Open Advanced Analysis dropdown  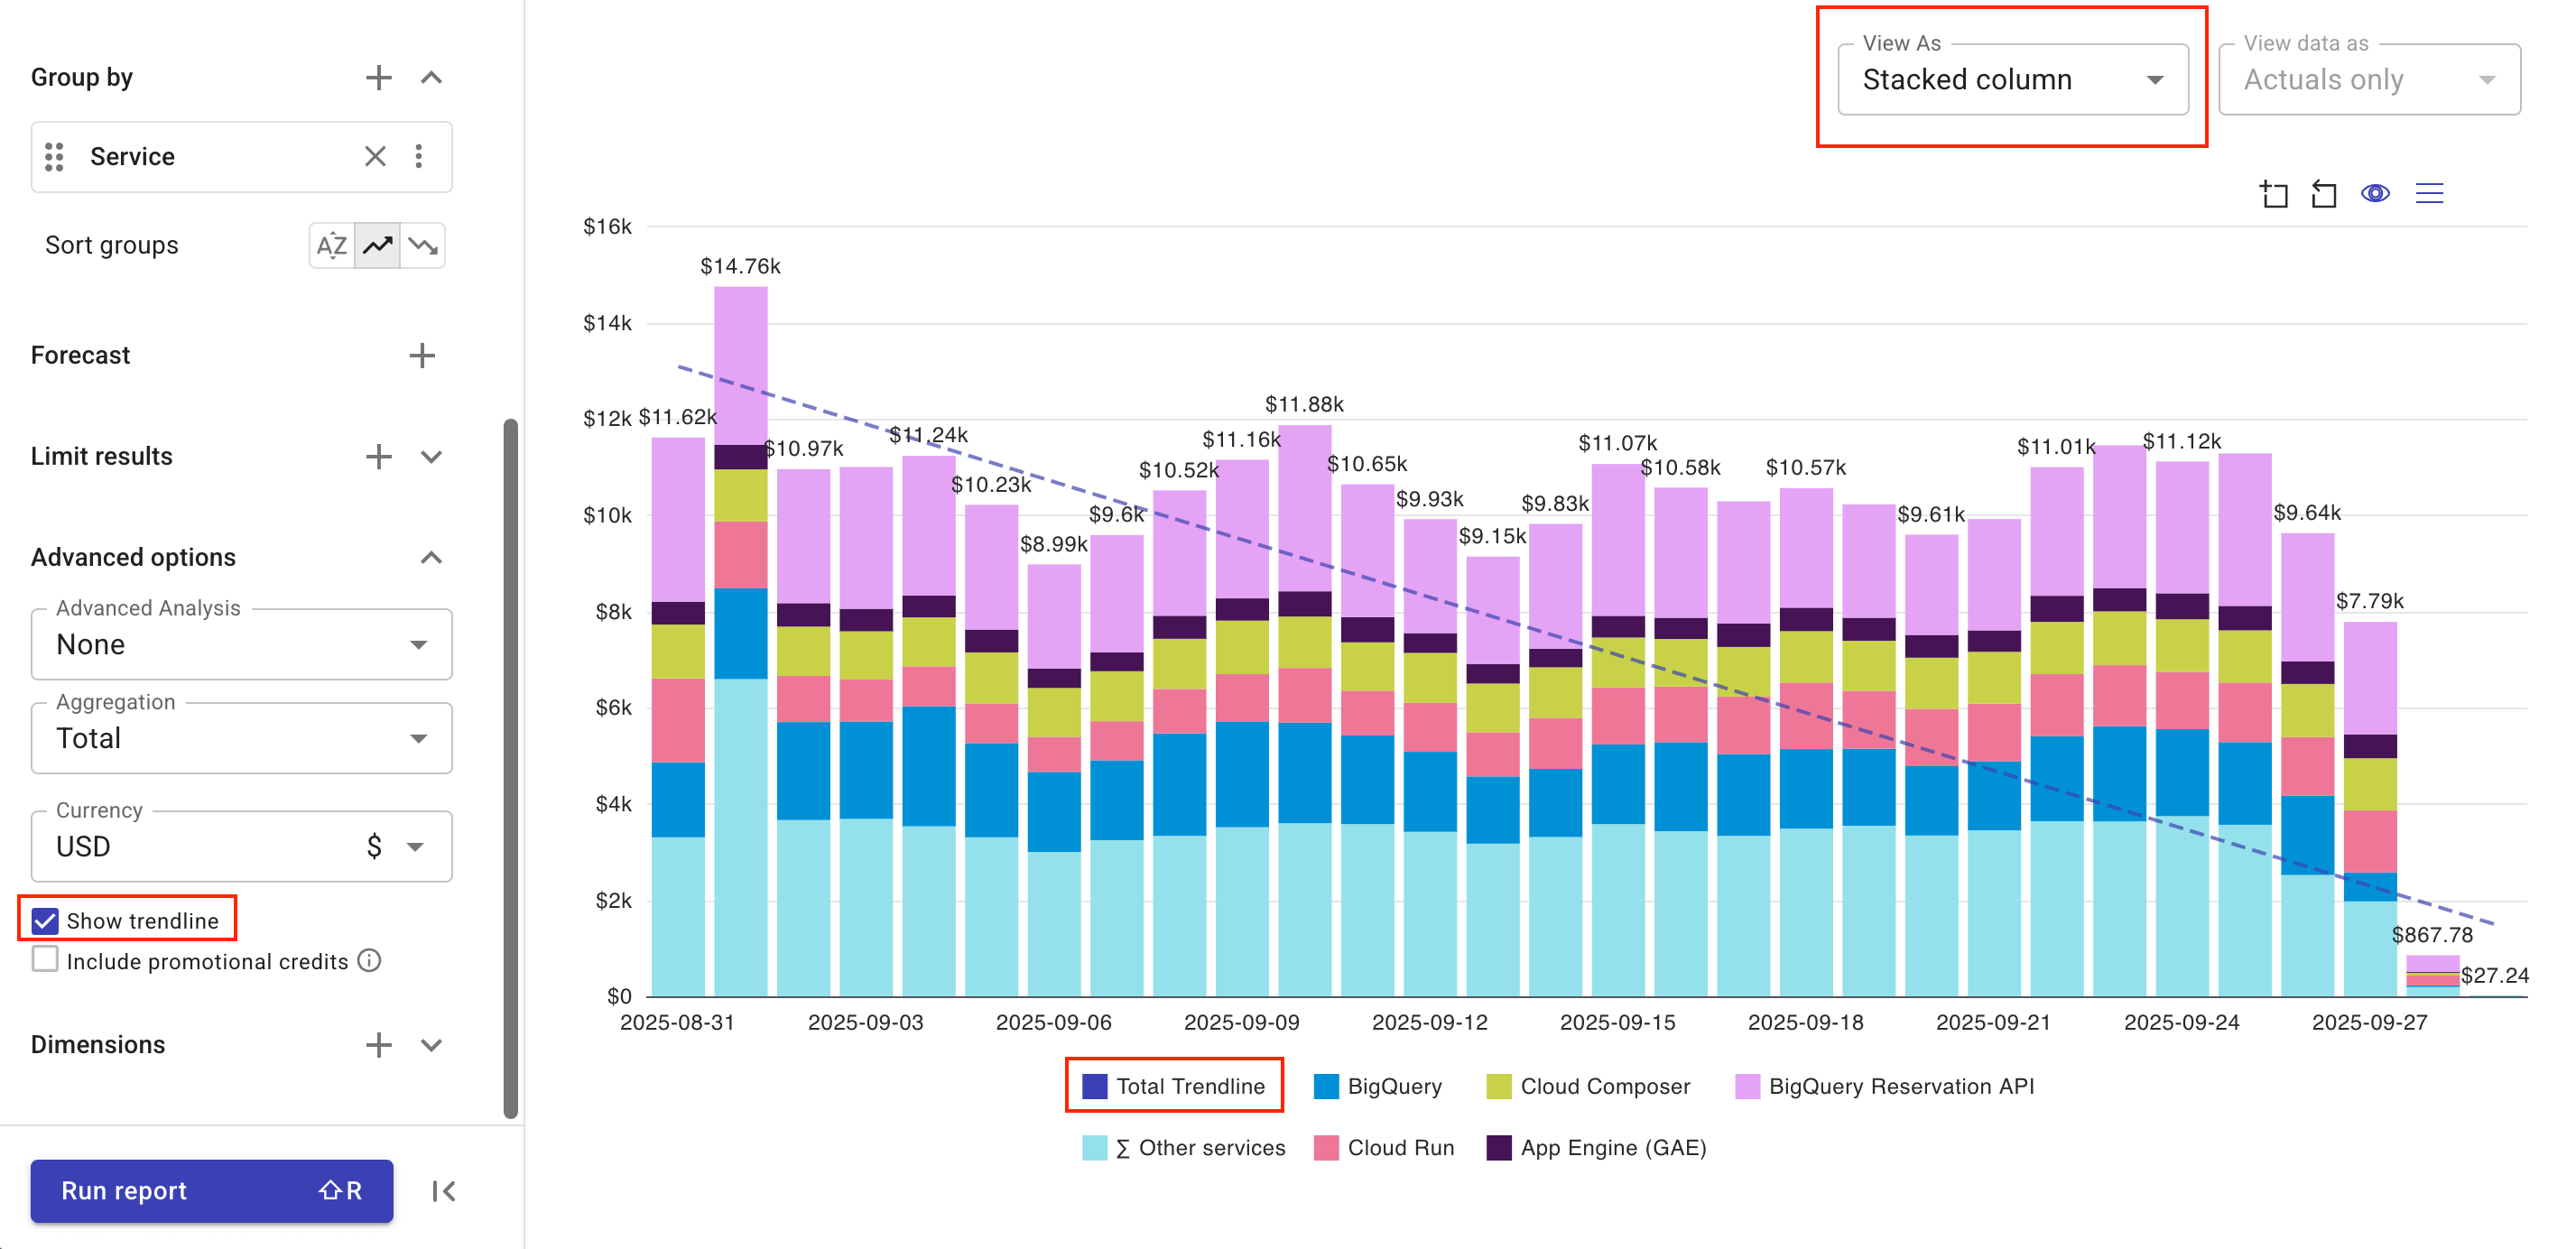(x=241, y=644)
